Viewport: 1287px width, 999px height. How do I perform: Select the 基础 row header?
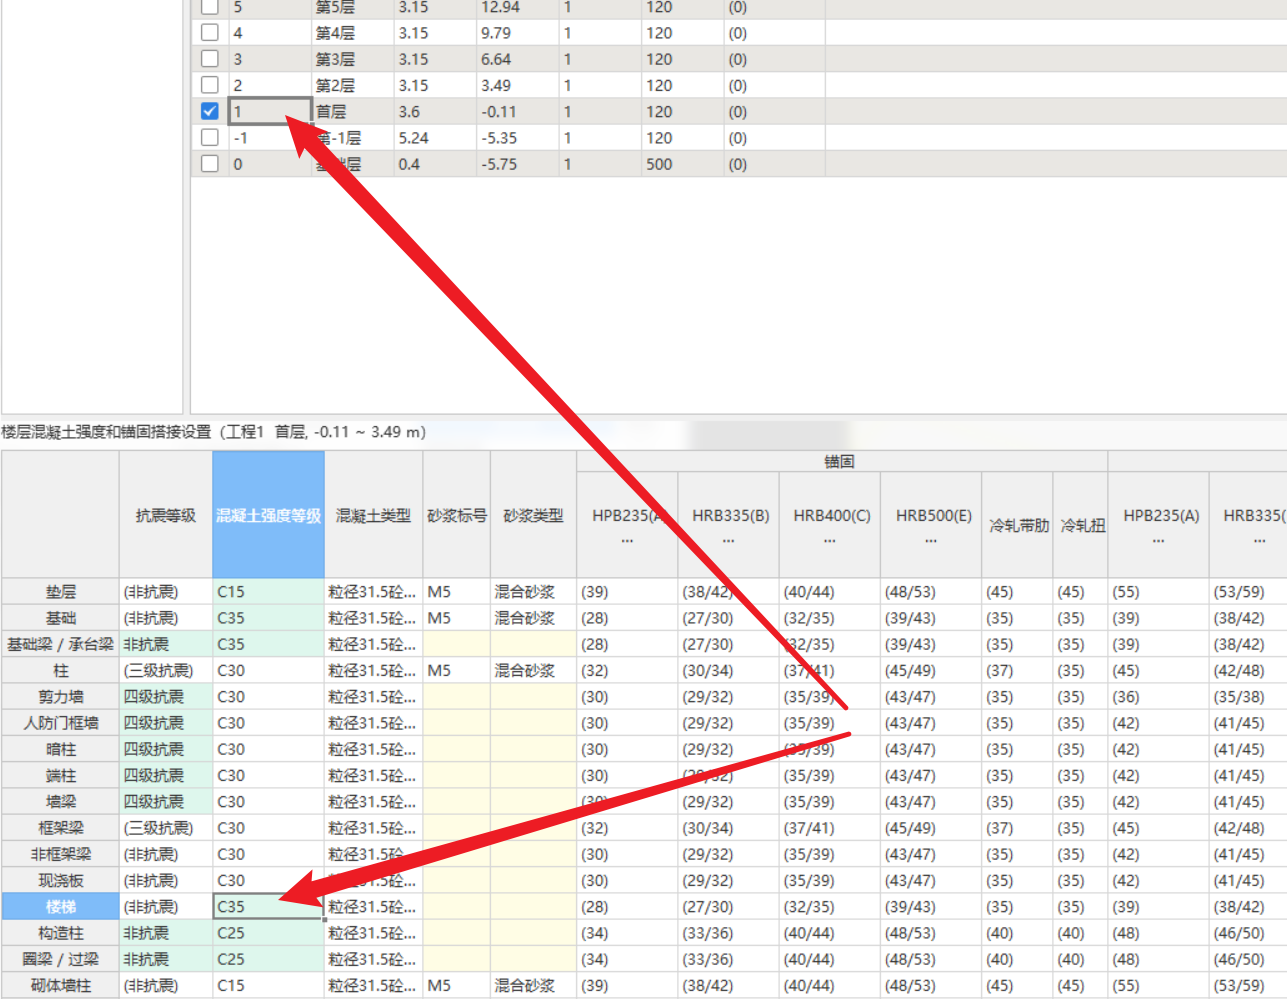[61, 618]
